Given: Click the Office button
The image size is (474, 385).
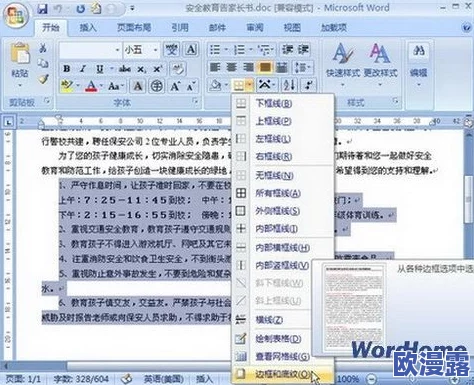Looking at the screenshot, I should point(16,15).
